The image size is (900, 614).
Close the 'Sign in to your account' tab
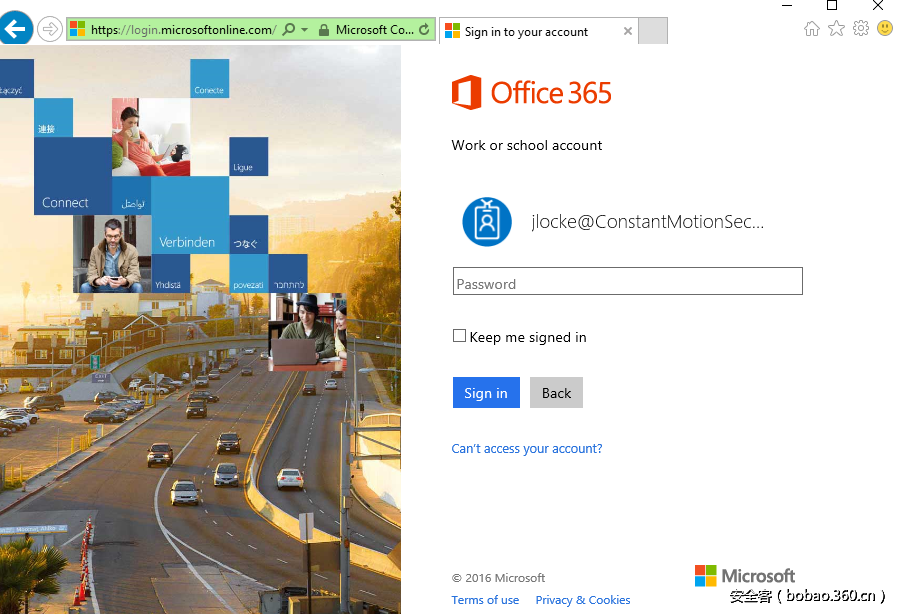[628, 31]
